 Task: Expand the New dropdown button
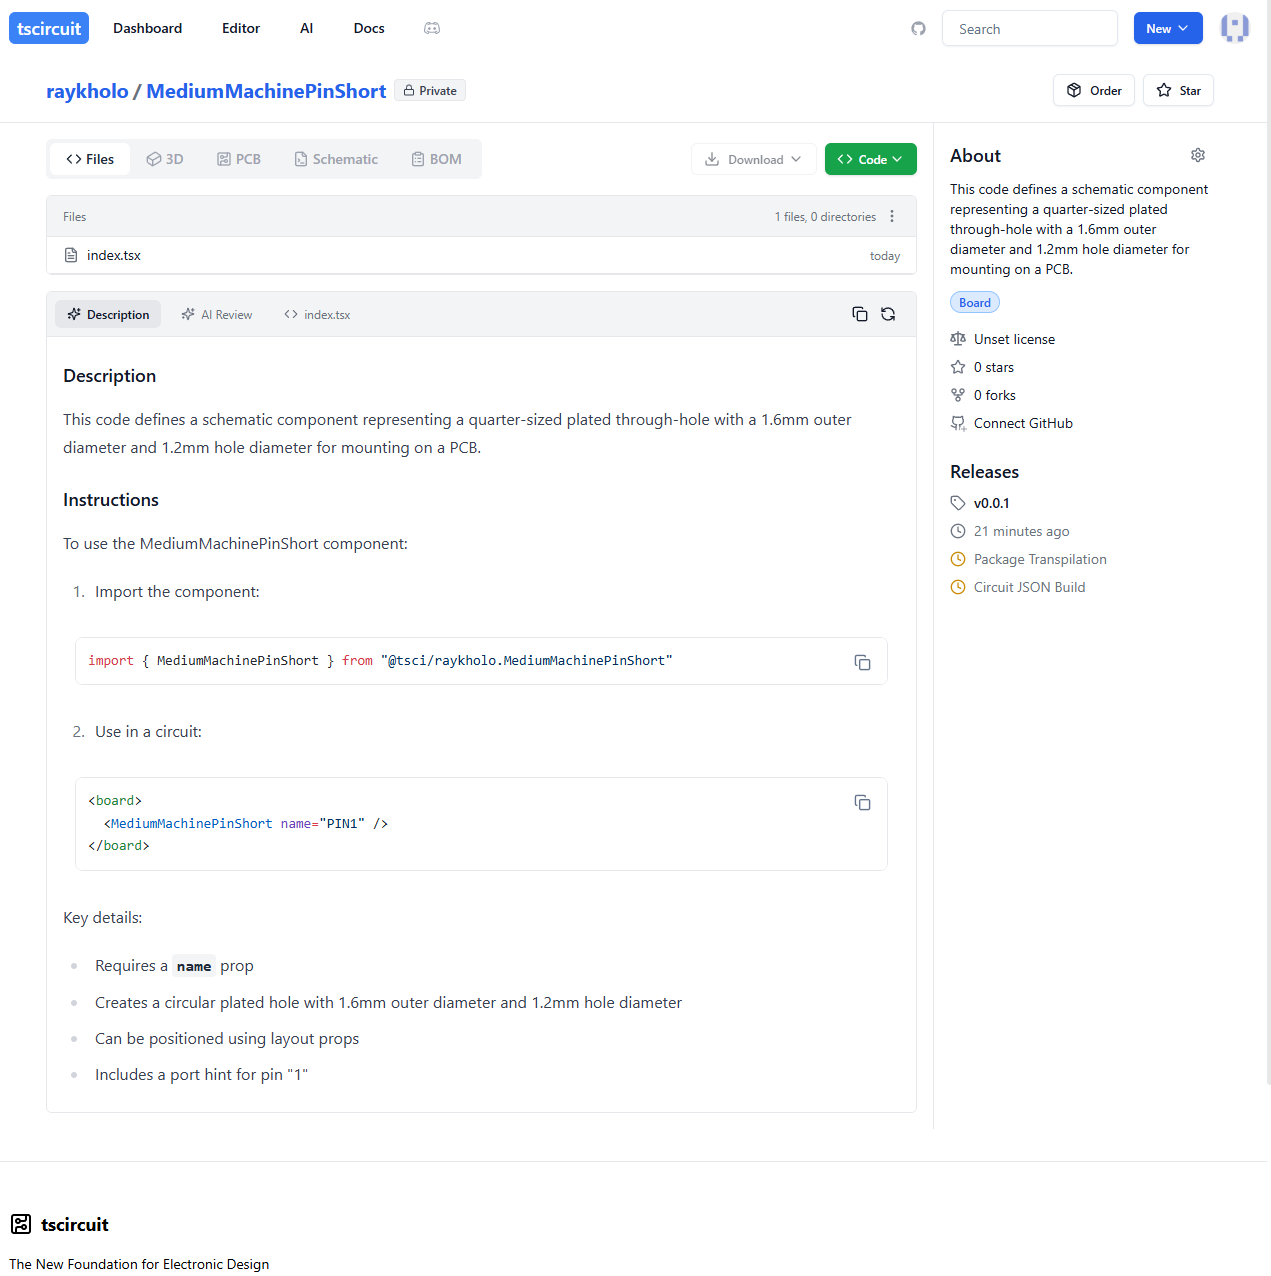[x=1168, y=28]
